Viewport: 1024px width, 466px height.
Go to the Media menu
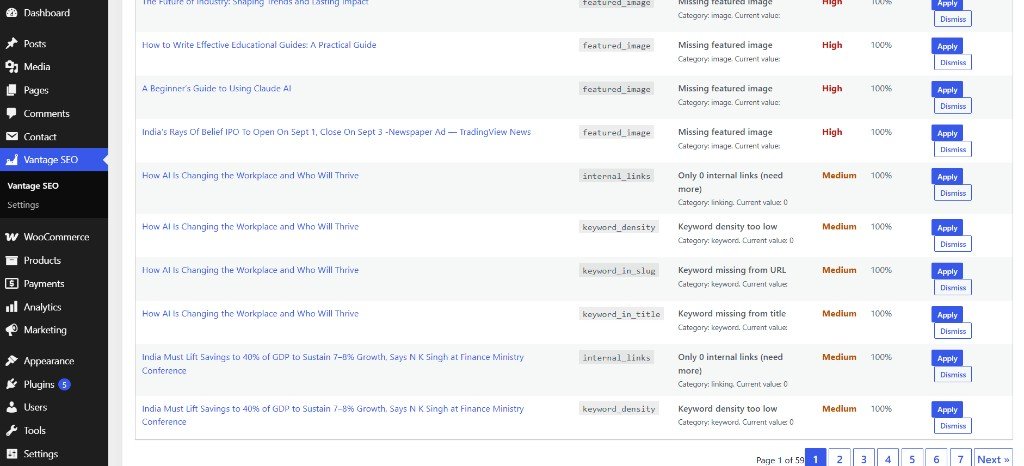coord(54,67)
